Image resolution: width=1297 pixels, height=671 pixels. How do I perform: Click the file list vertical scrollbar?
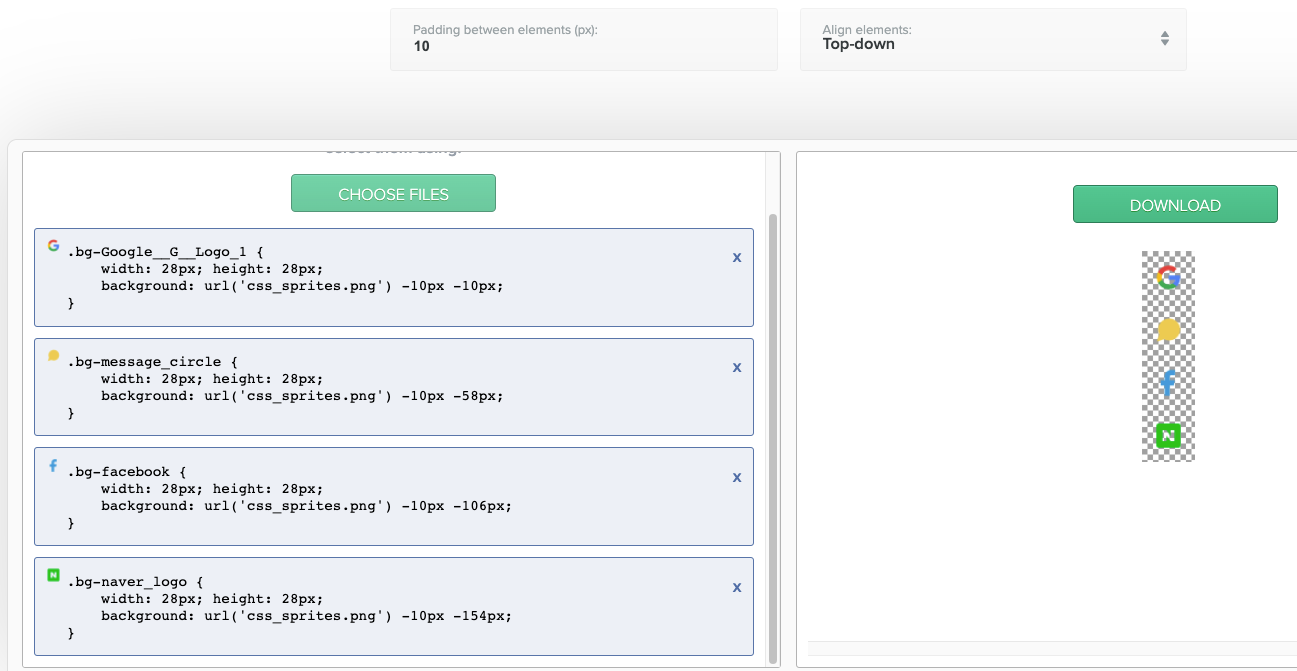tap(772, 438)
